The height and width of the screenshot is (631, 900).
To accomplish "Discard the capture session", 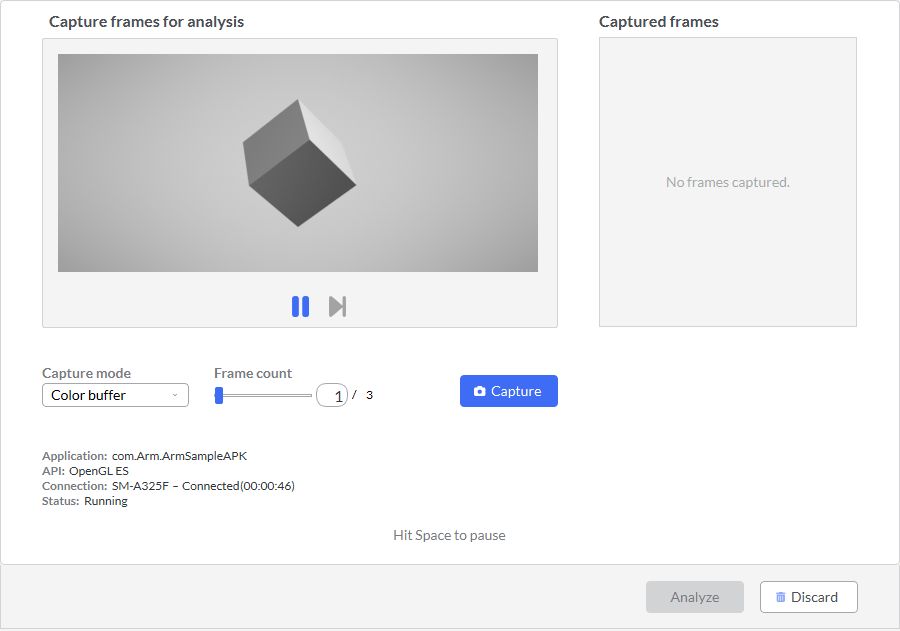I will [x=809, y=597].
